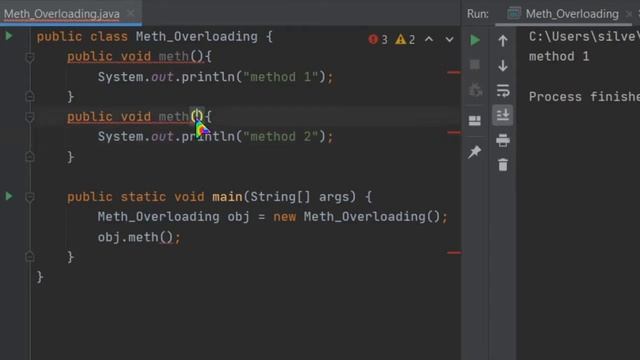Collapse fold end marker of first meth()
The image size is (640, 360).
click(30, 97)
